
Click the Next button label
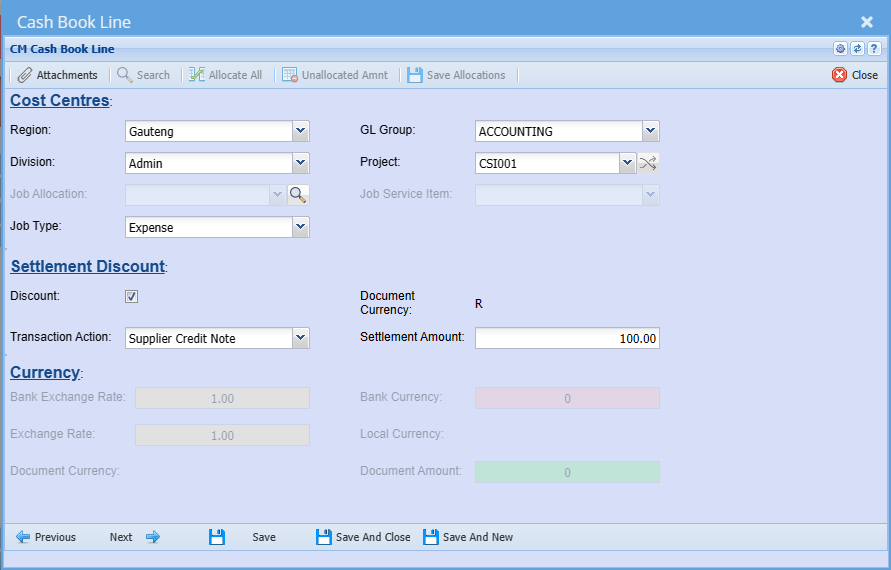[x=121, y=537]
